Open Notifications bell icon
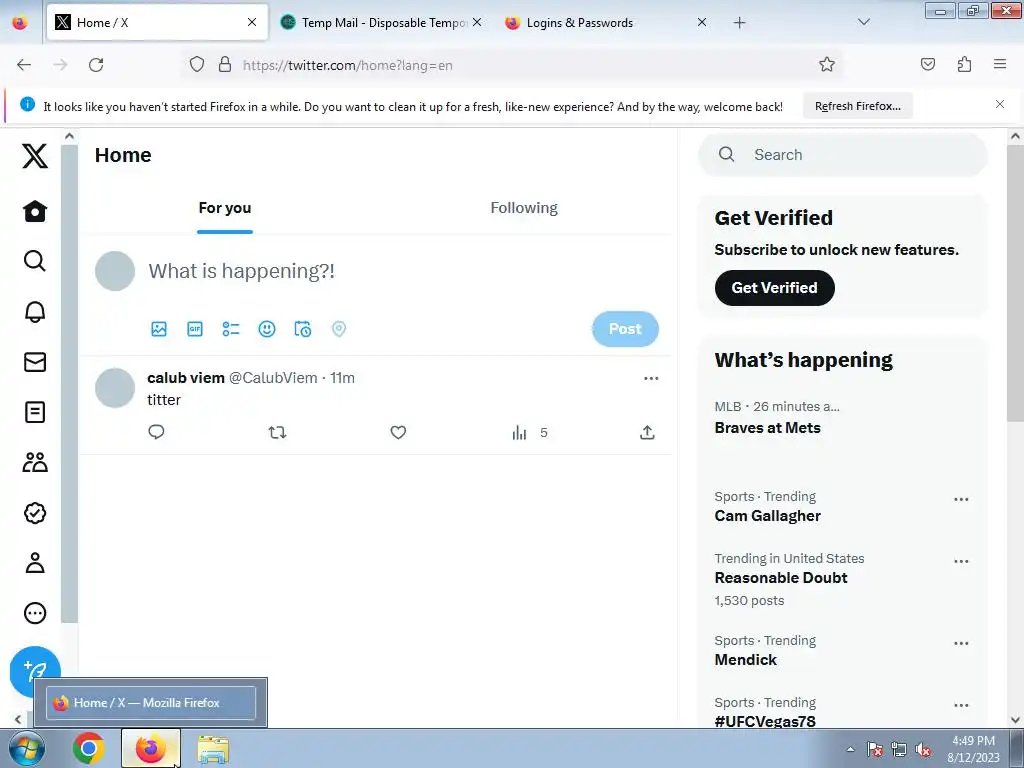The height and width of the screenshot is (768, 1024). coord(35,312)
